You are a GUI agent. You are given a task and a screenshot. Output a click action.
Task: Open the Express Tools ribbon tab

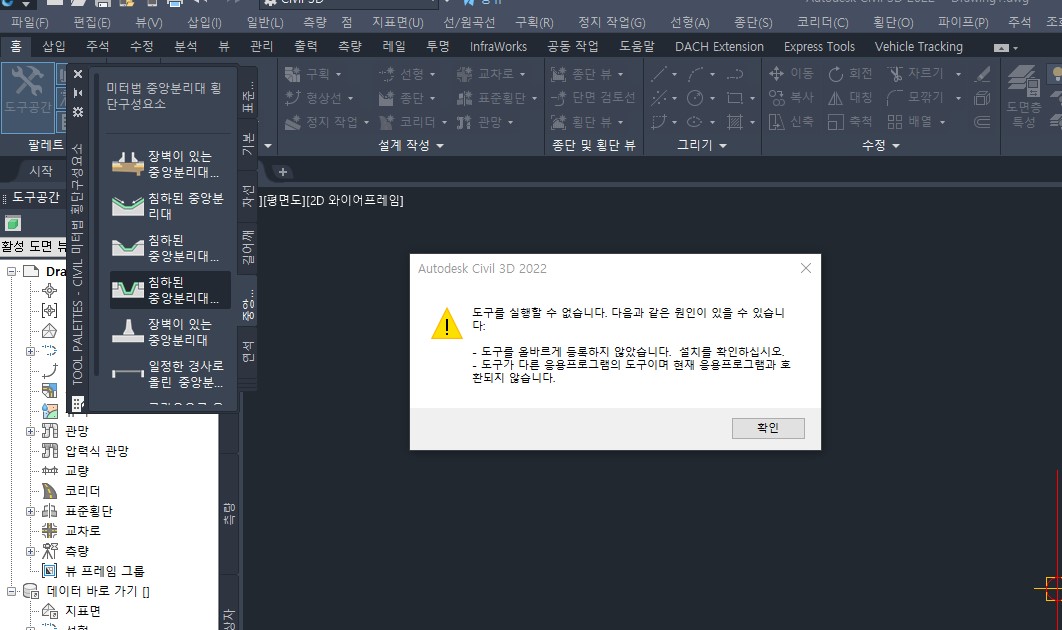[819, 47]
